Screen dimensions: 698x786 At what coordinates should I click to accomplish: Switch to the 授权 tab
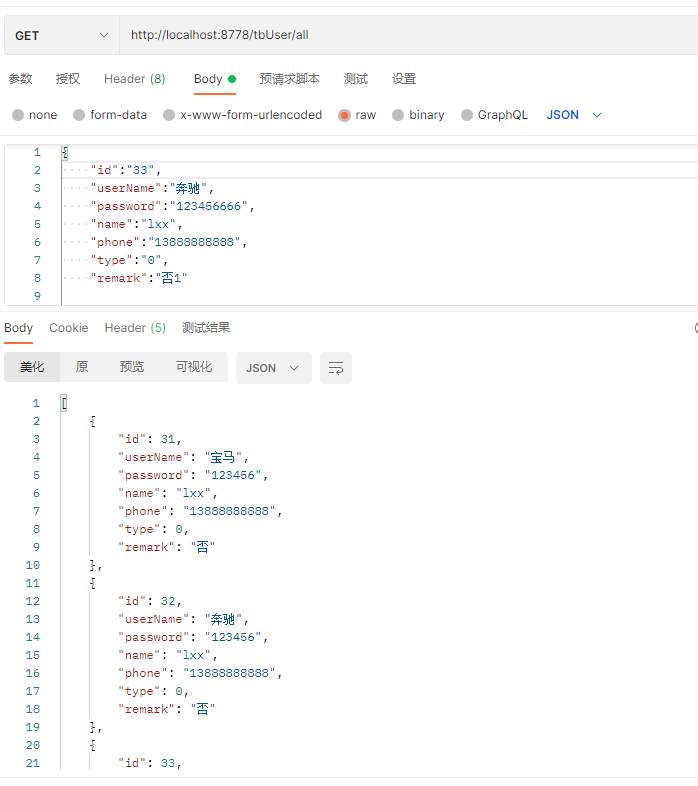(68, 79)
